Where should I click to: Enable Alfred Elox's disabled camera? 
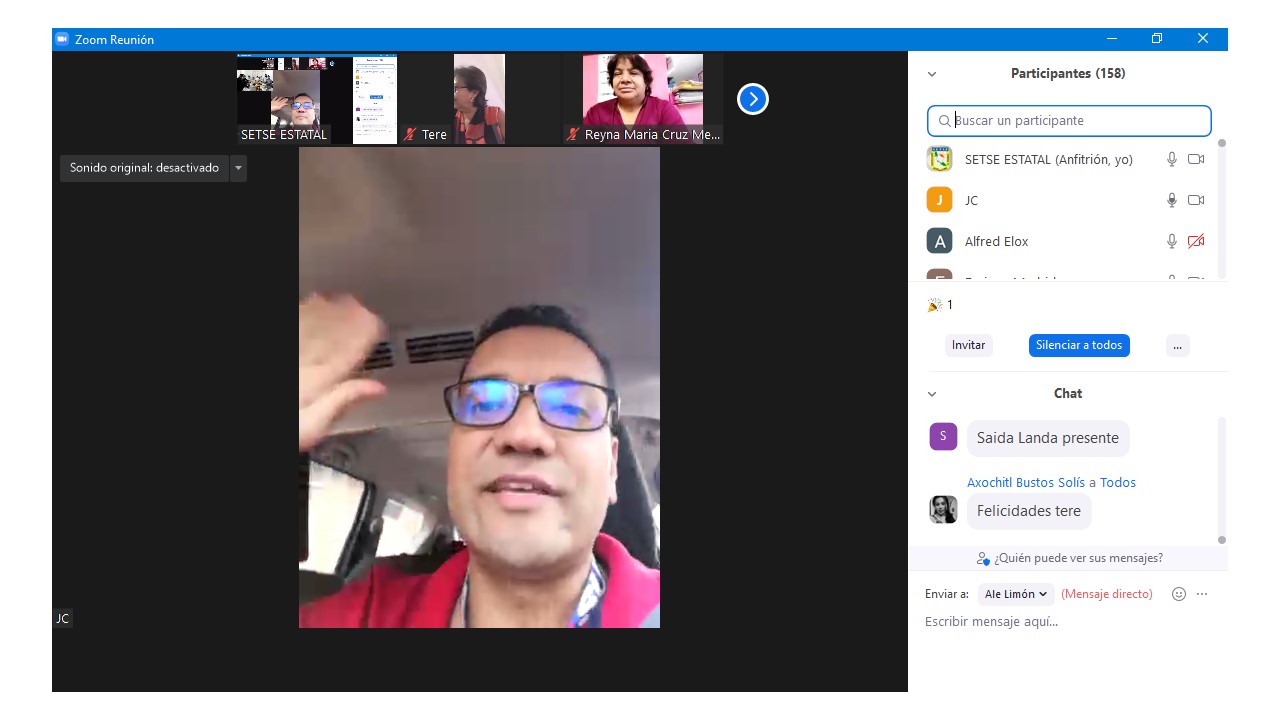tap(1195, 241)
